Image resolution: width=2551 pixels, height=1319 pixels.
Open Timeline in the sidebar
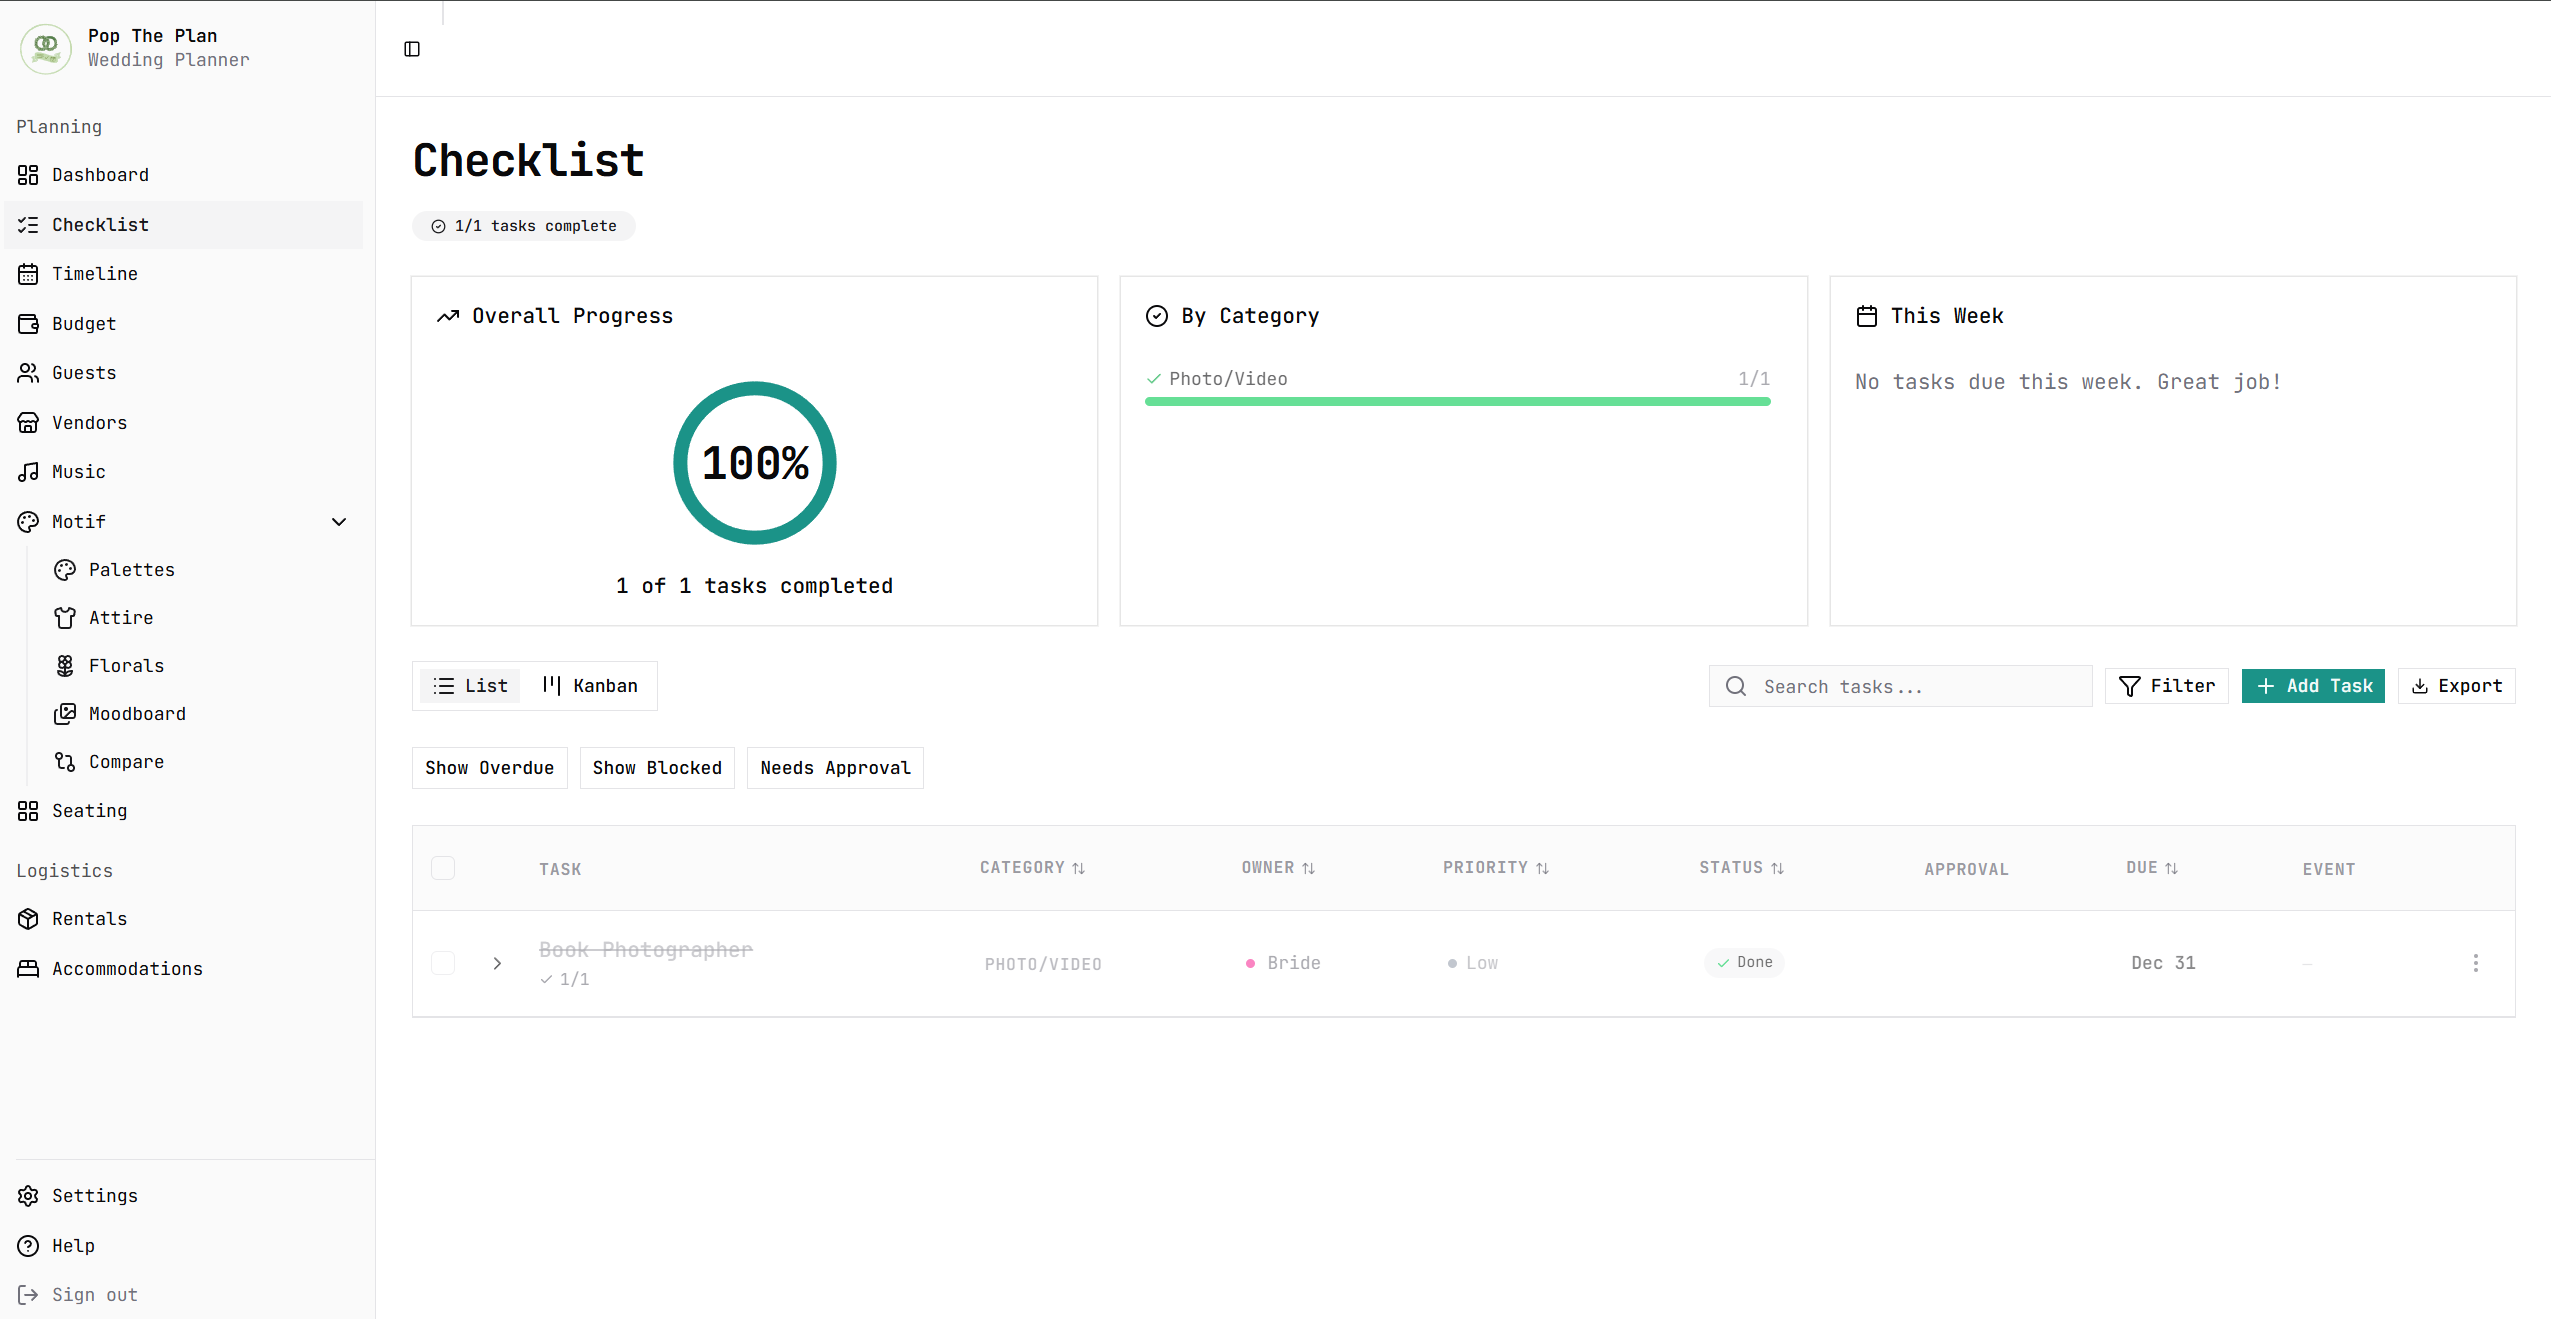(x=95, y=274)
